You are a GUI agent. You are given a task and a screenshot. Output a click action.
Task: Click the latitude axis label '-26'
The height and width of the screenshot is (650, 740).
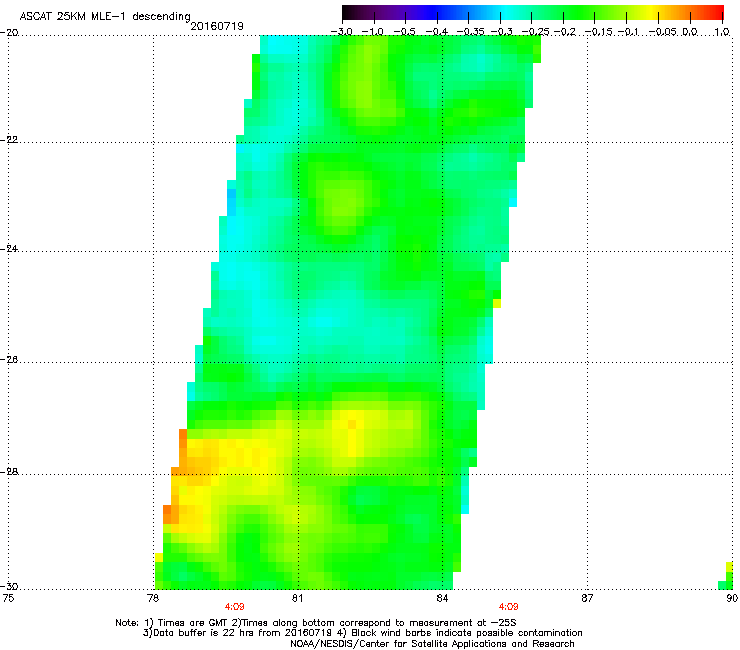(x=9, y=360)
